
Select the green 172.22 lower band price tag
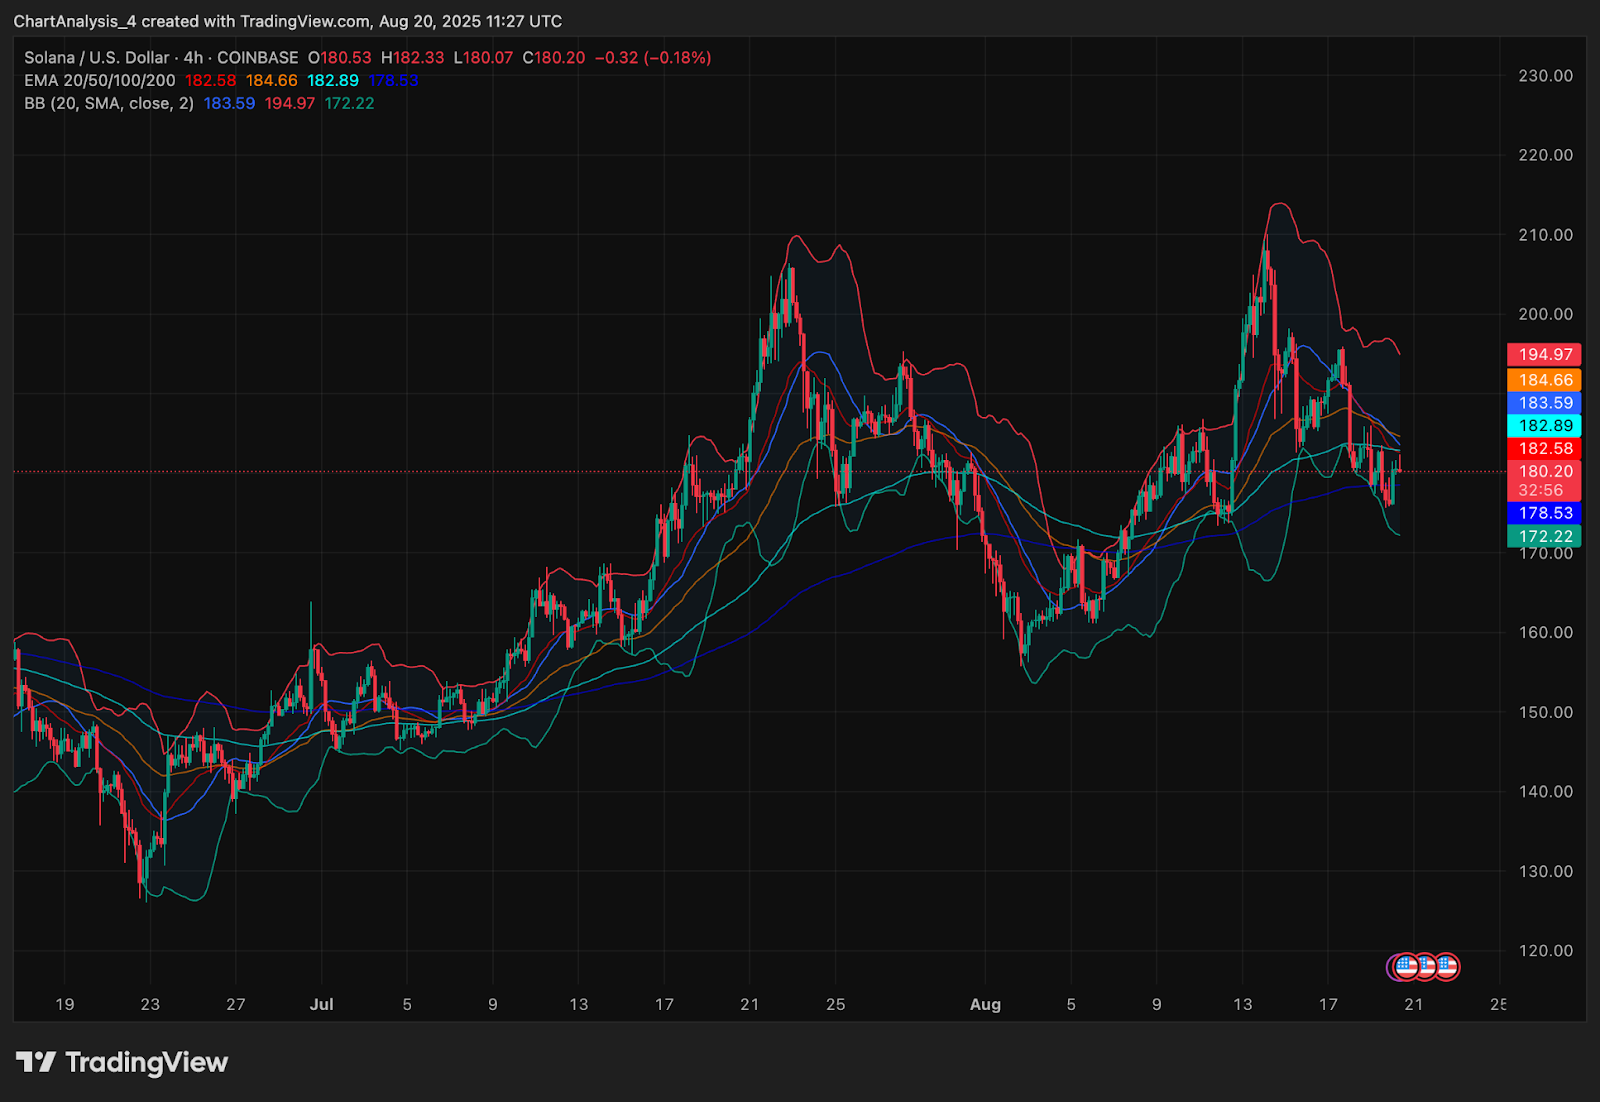coord(1544,537)
